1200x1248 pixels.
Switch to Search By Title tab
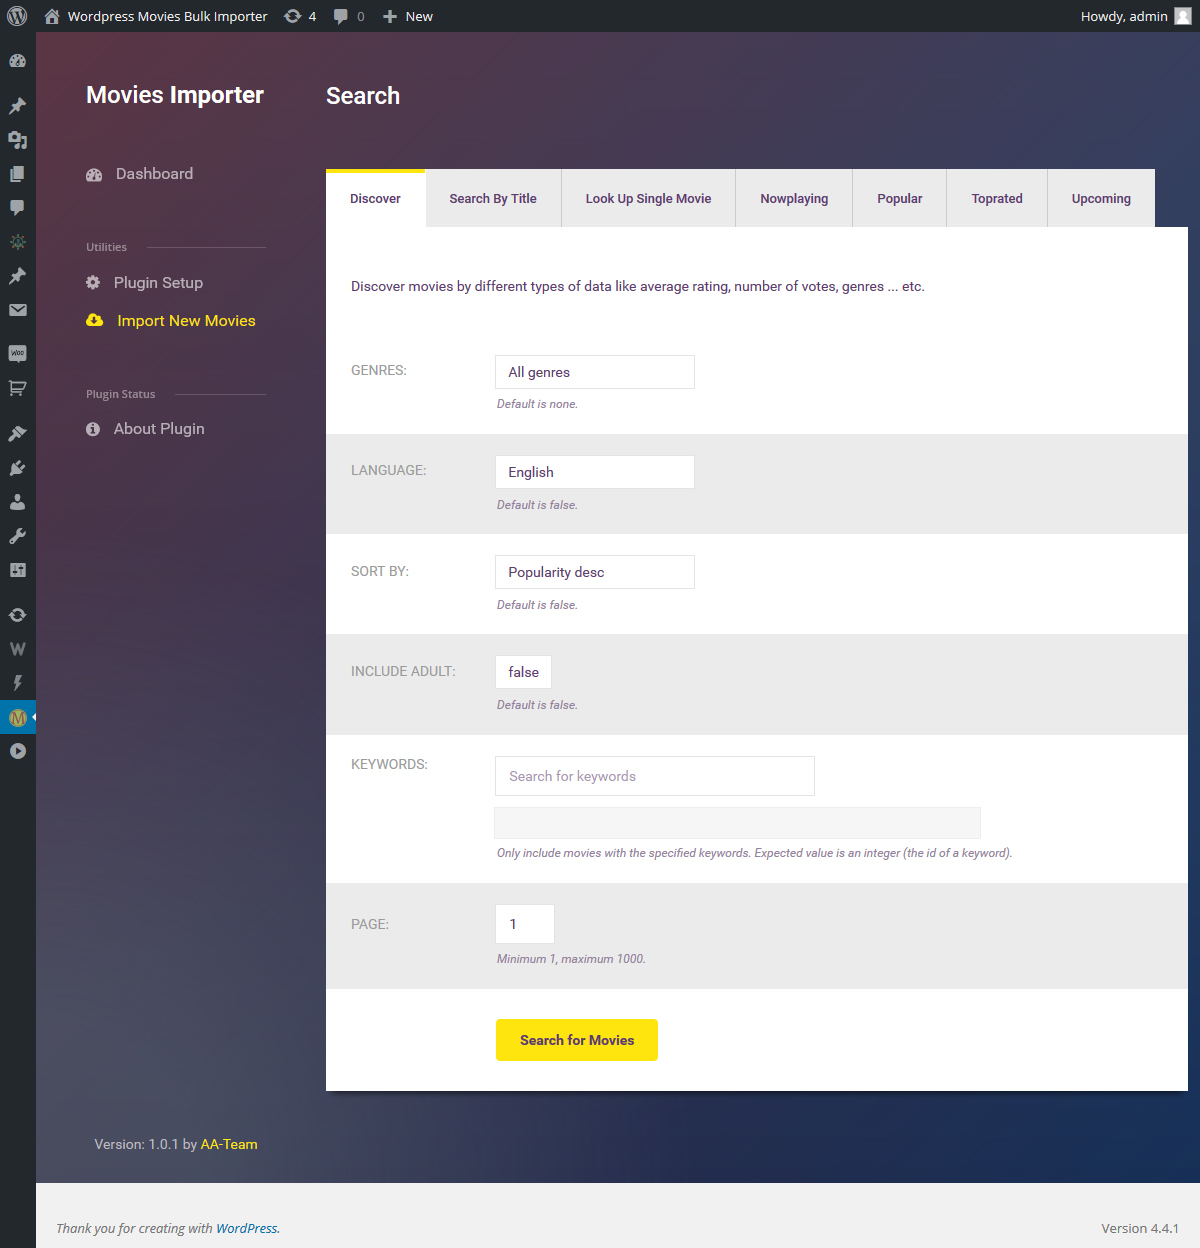(493, 199)
